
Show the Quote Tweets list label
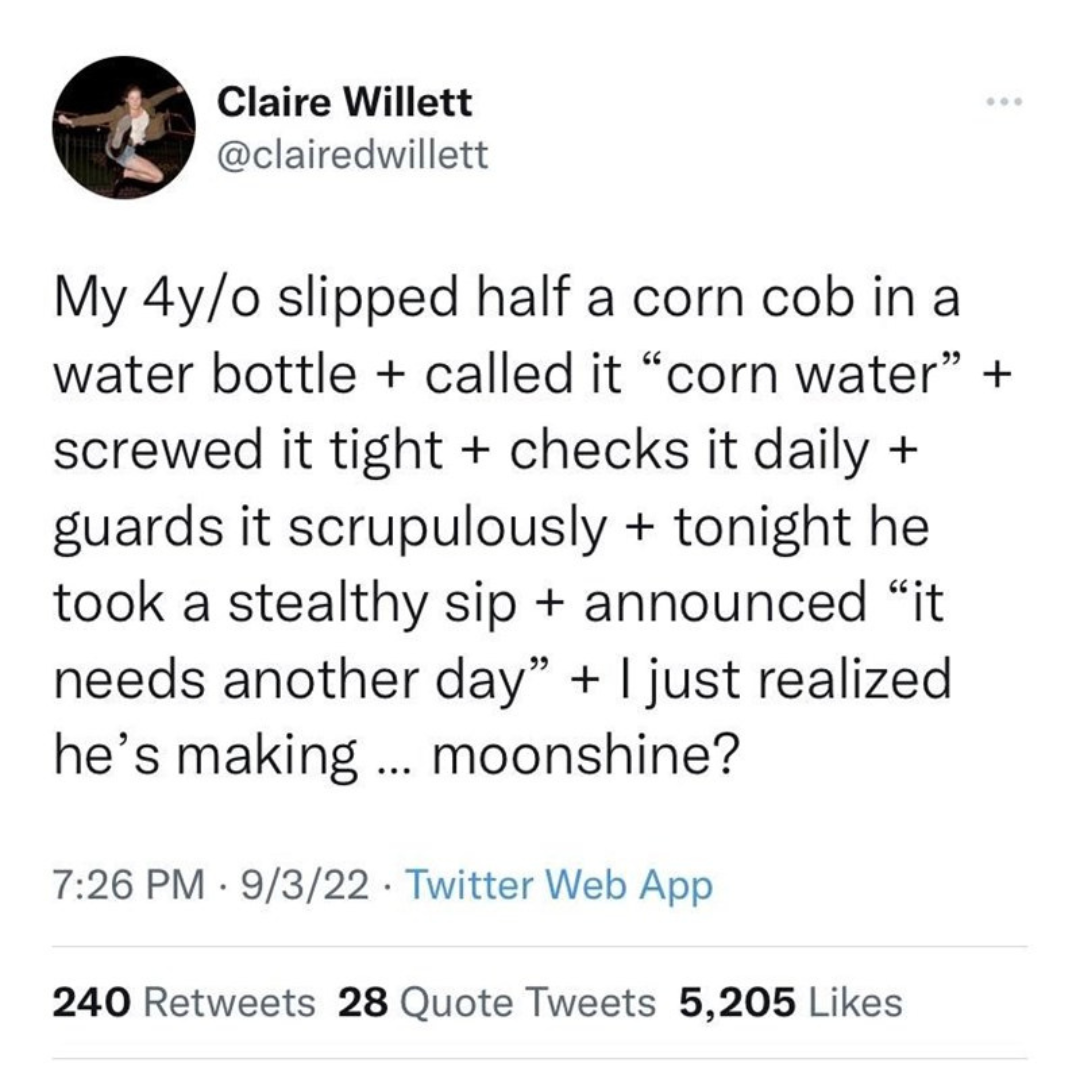528,1002
